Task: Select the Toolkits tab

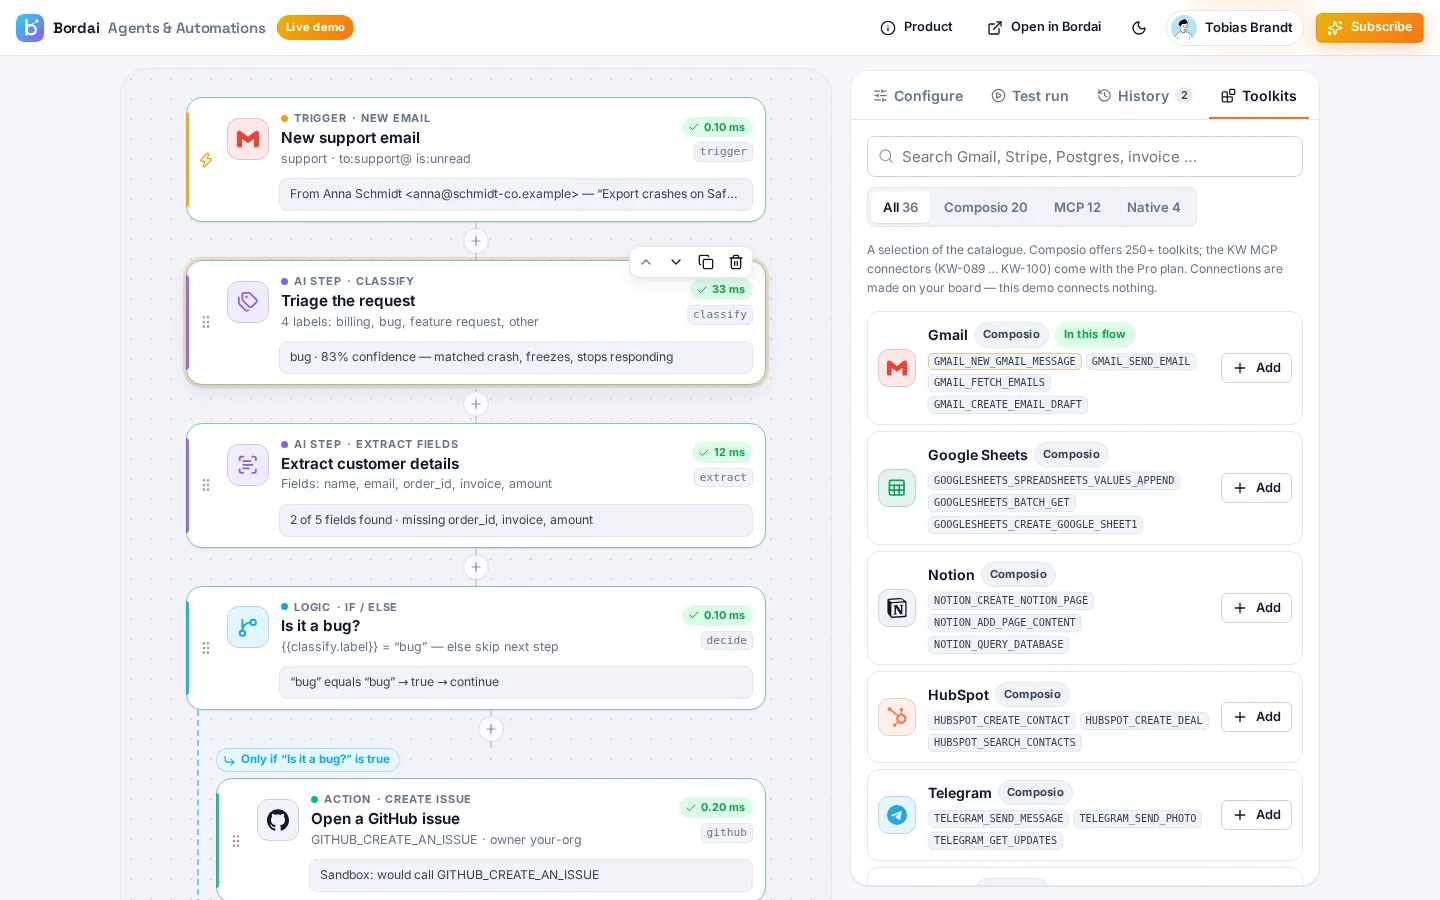Action: click(1259, 96)
